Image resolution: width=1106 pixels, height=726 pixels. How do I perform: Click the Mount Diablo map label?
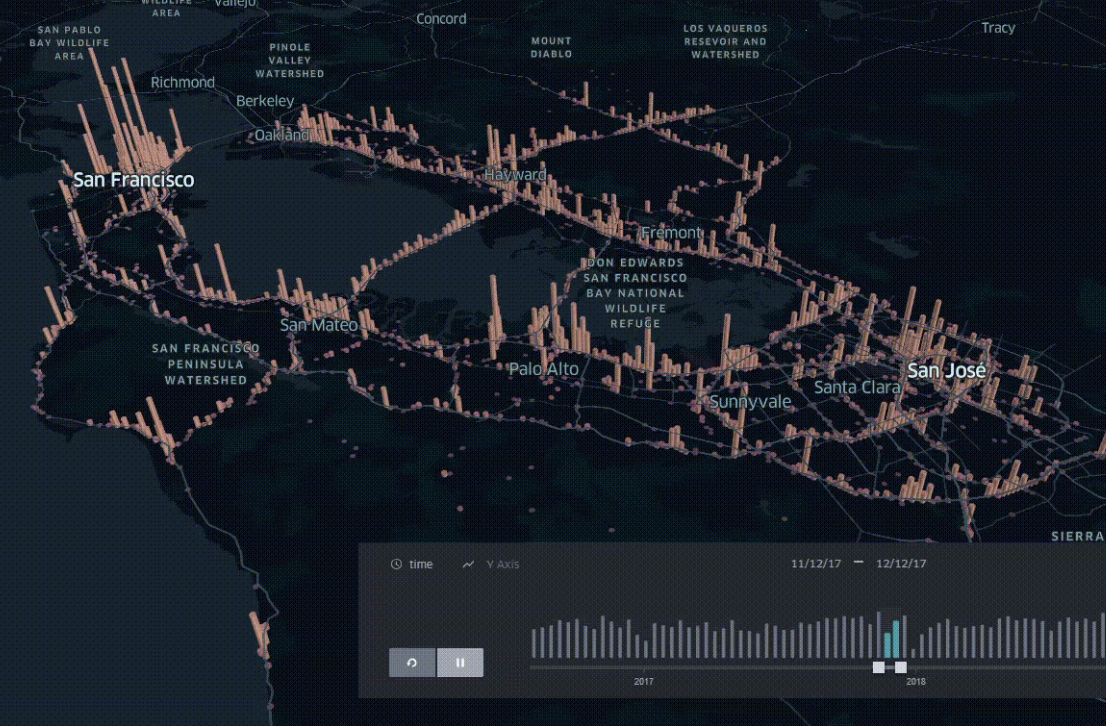click(x=552, y=47)
